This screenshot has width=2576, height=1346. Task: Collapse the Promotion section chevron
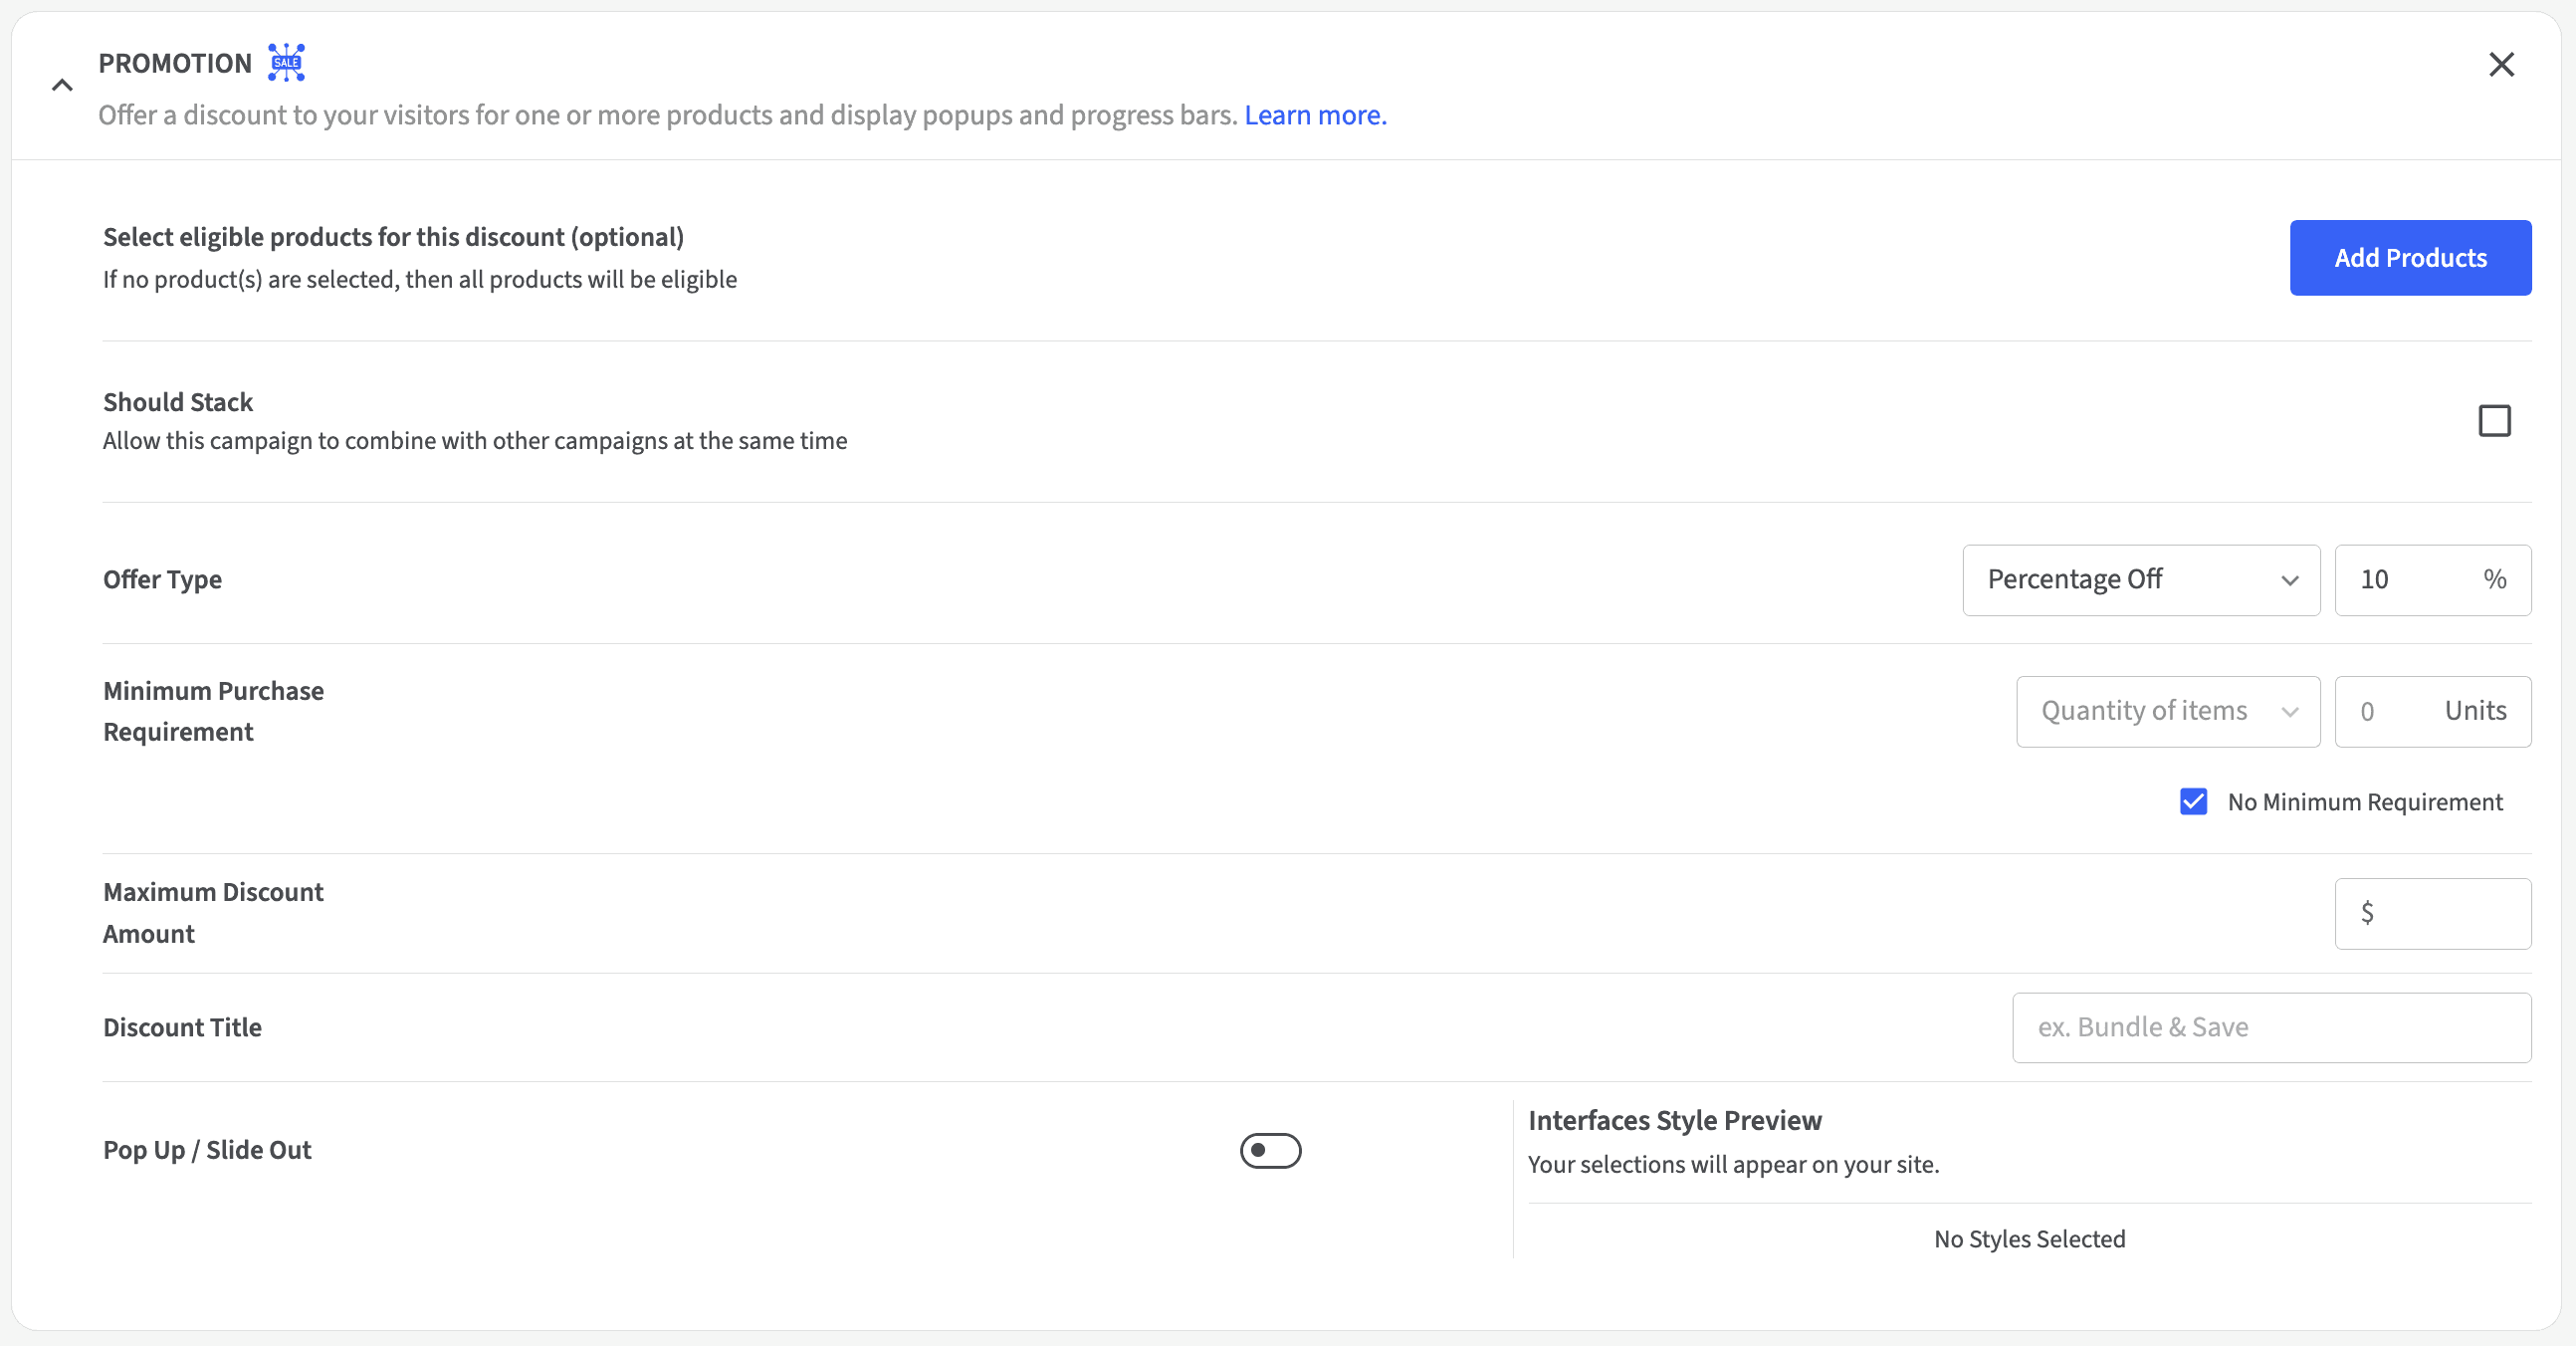62,86
